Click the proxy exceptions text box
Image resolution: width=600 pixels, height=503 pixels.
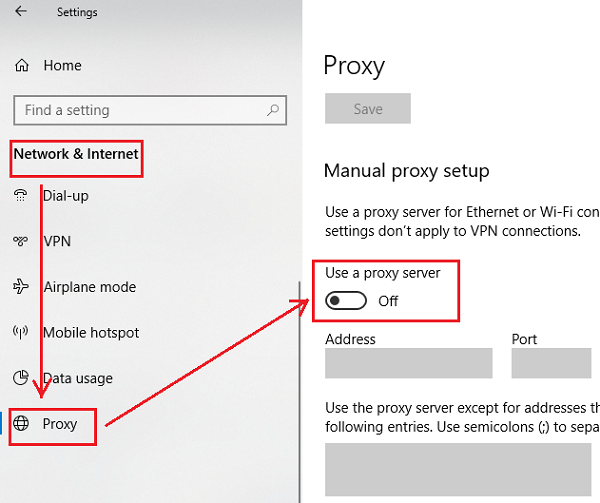pyautogui.click(x=462, y=470)
